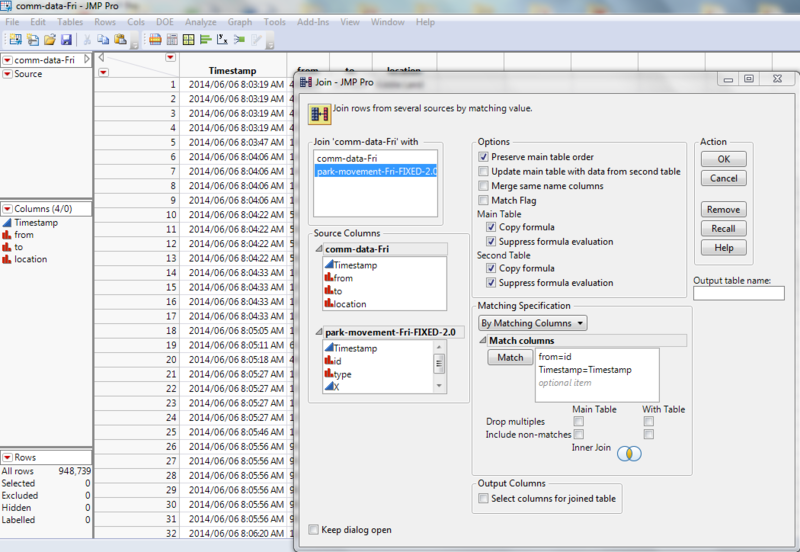Select the 'Timestamp=Timestamp' match entry
Viewport: 800px width, 552px height.
click(585, 370)
